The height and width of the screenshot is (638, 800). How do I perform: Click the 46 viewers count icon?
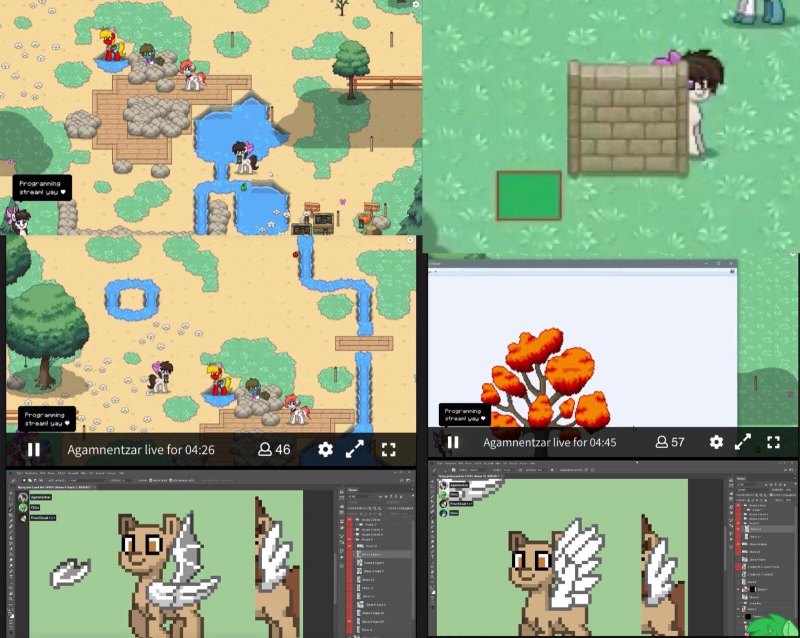(265, 450)
